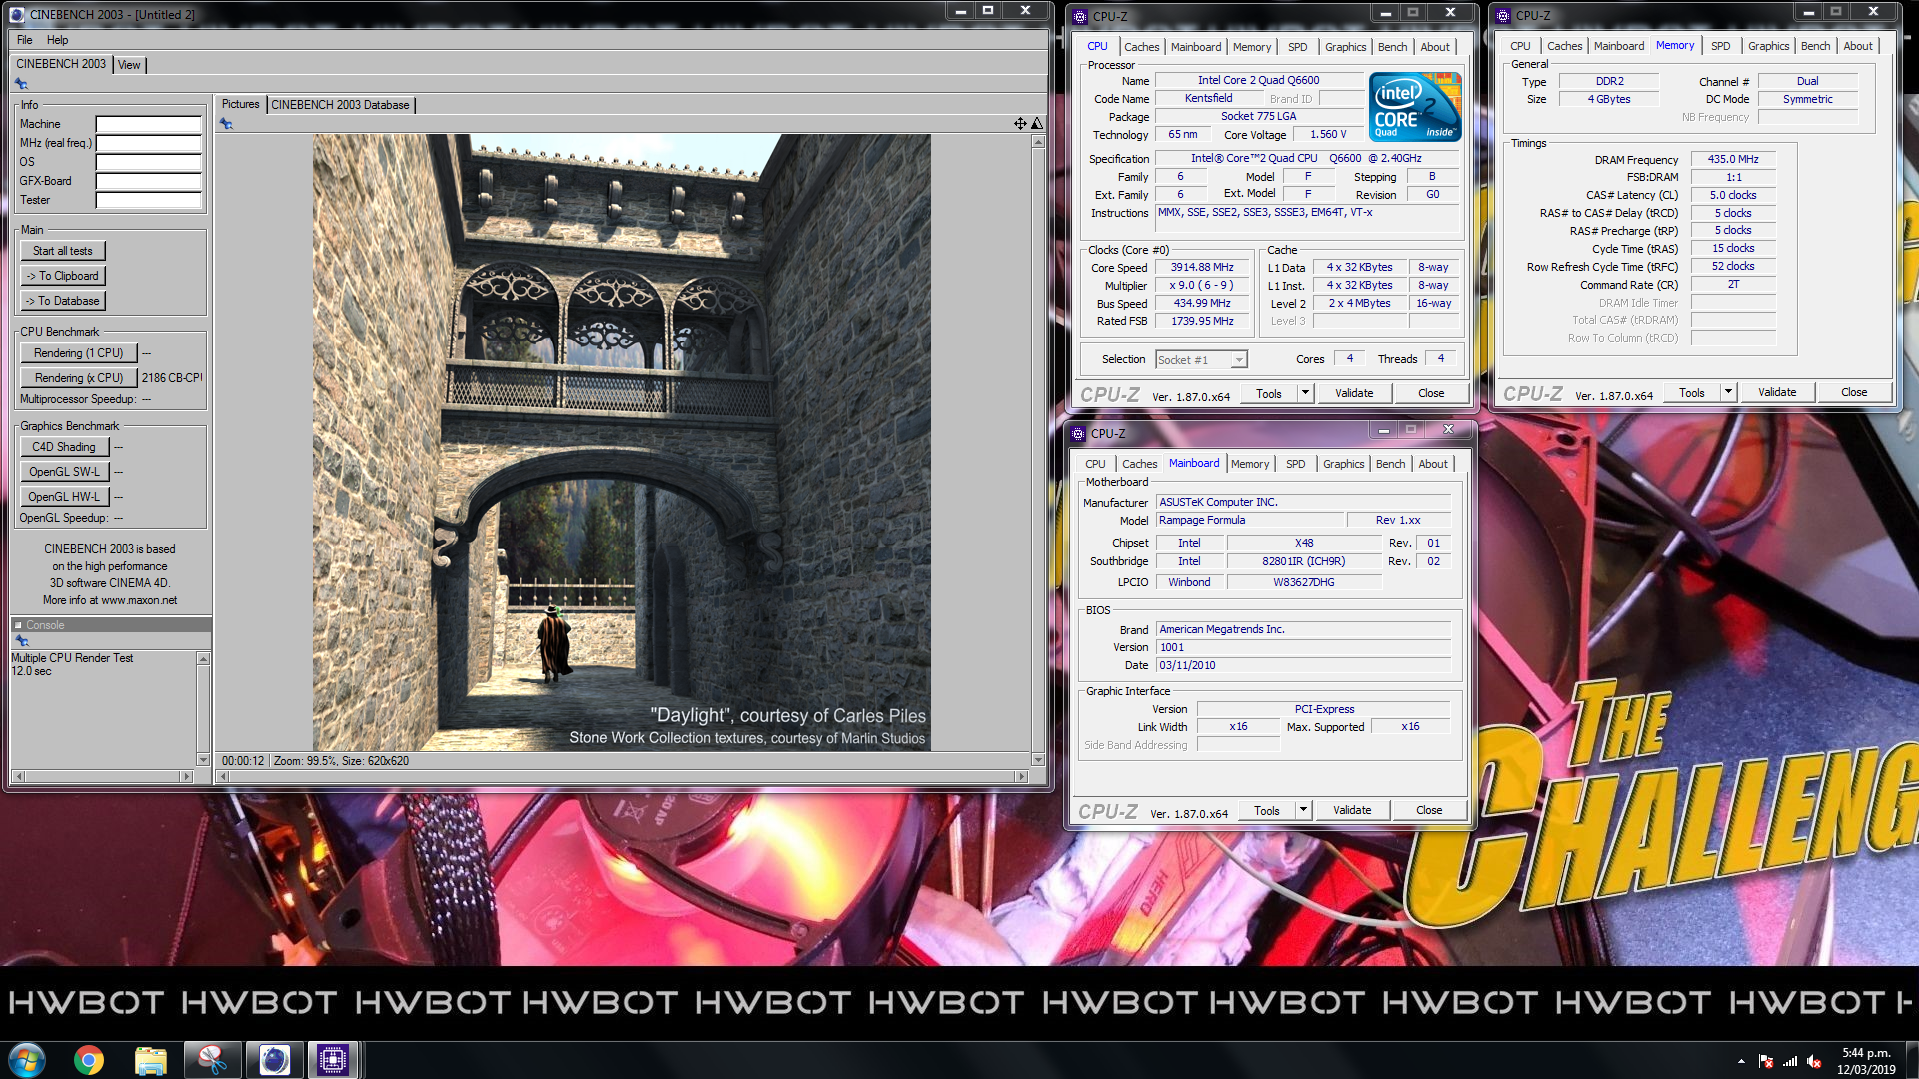Screen dimensions: 1919x1079
Task: Click CINEBENCH title bar app icon
Action: point(17,14)
